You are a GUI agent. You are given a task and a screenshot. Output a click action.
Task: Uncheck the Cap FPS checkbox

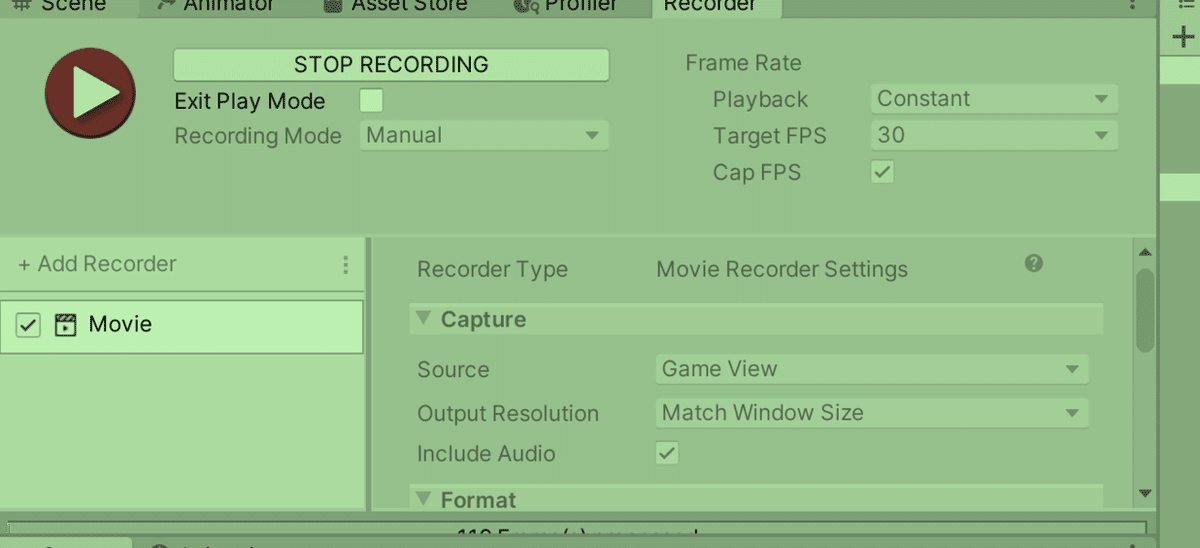coord(882,172)
